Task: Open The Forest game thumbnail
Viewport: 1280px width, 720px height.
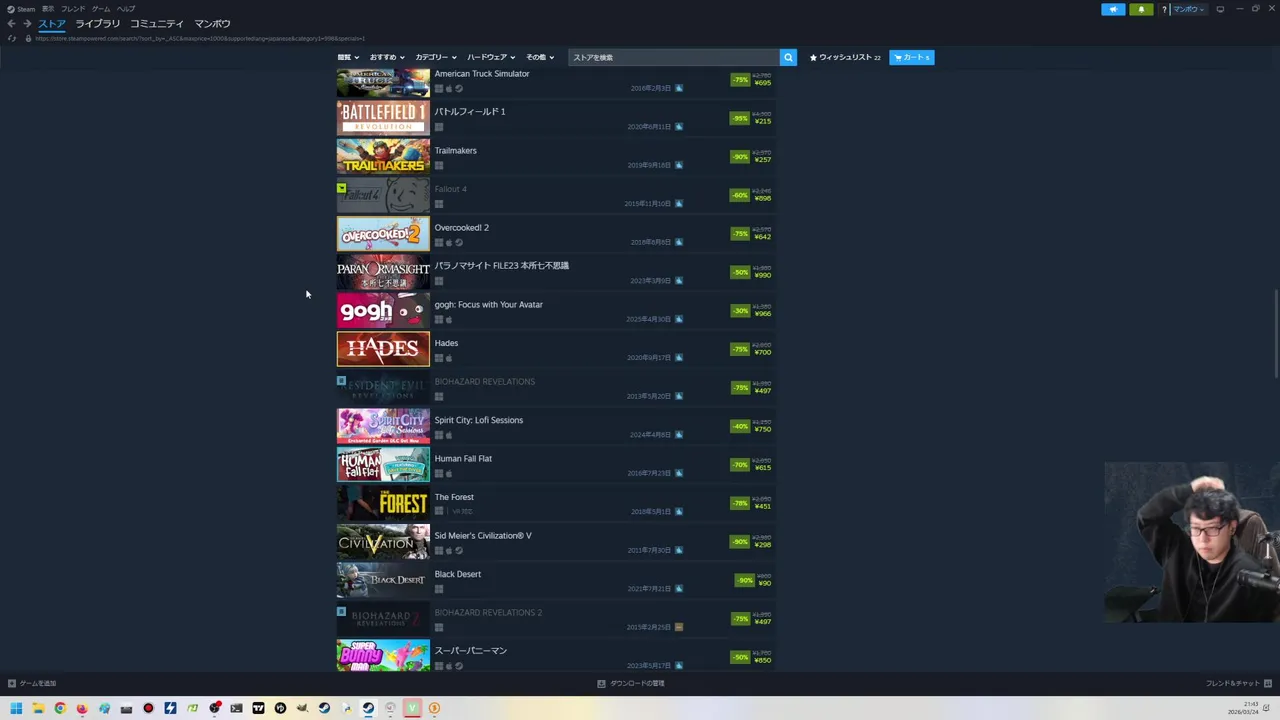Action: [x=383, y=503]
